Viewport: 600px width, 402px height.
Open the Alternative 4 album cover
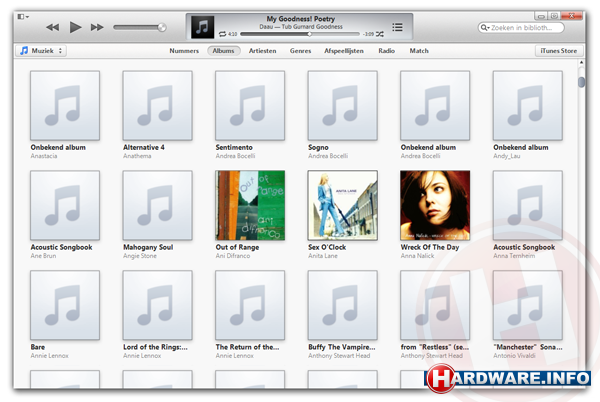pos(158,106)
